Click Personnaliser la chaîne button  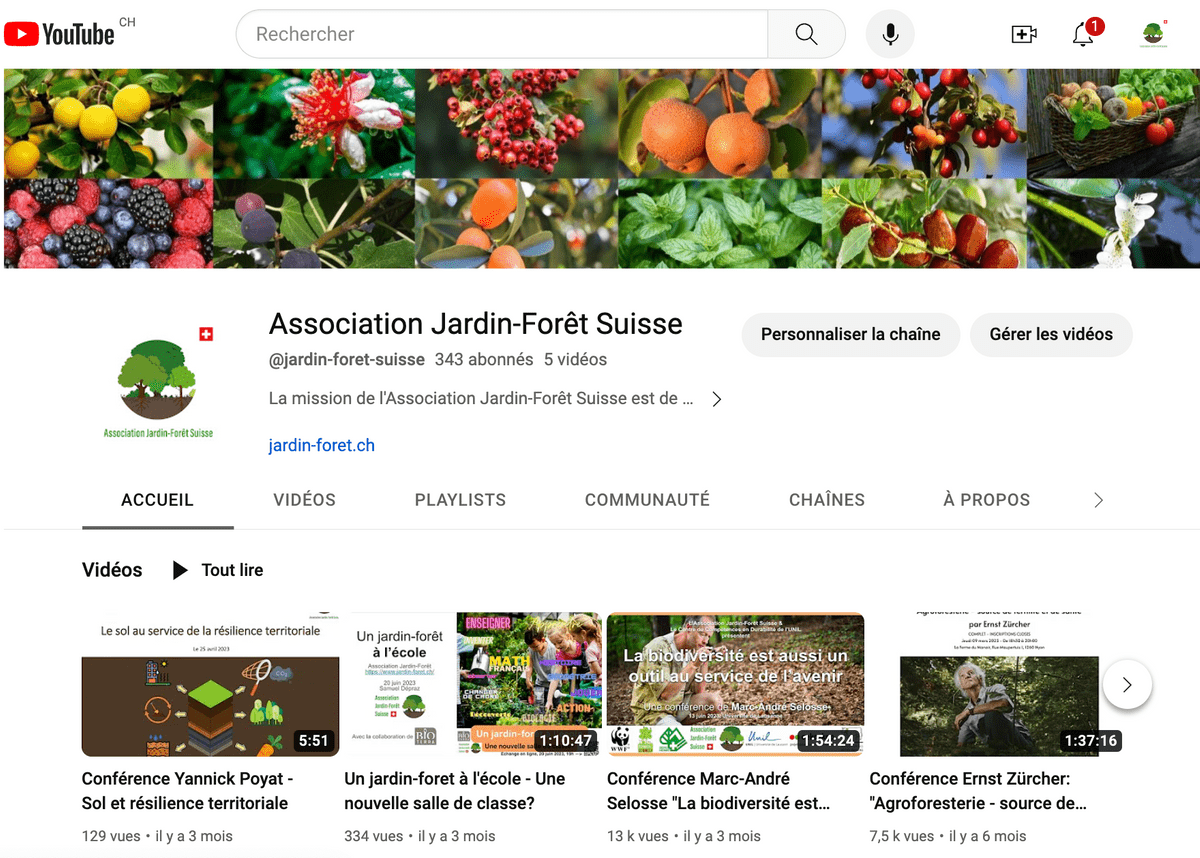tap(851, 335)
